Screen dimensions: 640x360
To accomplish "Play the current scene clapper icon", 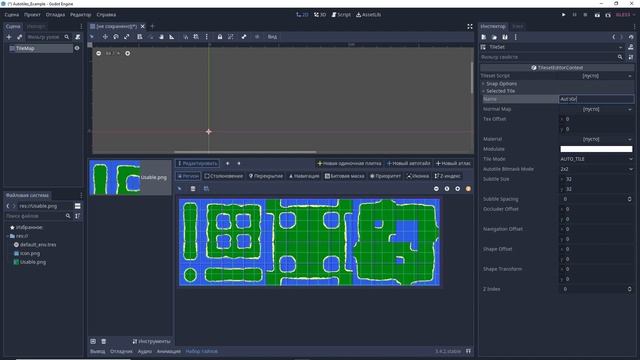I will [597, 15].
